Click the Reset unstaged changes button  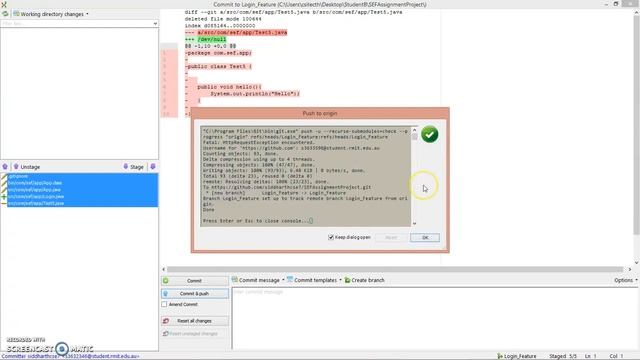tap(195, 333)
